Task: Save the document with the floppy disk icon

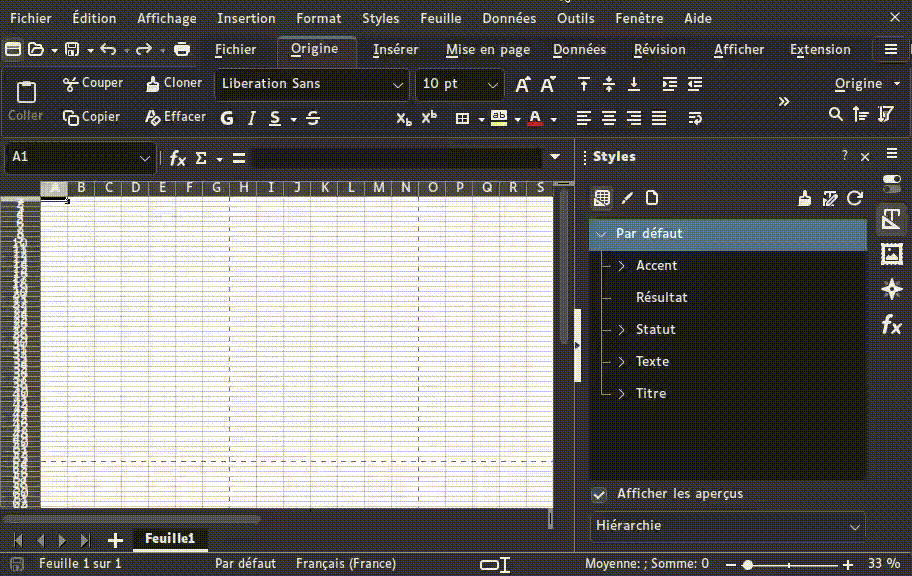Action: point(72,49)
